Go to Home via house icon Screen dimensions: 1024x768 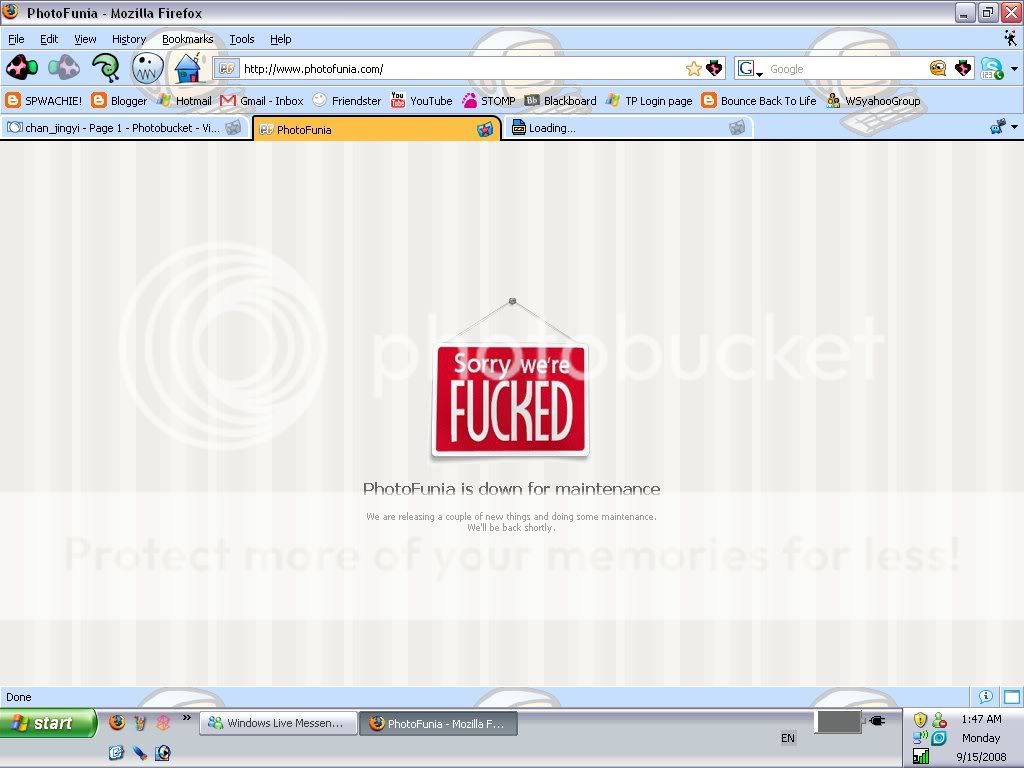coord(189,67)
